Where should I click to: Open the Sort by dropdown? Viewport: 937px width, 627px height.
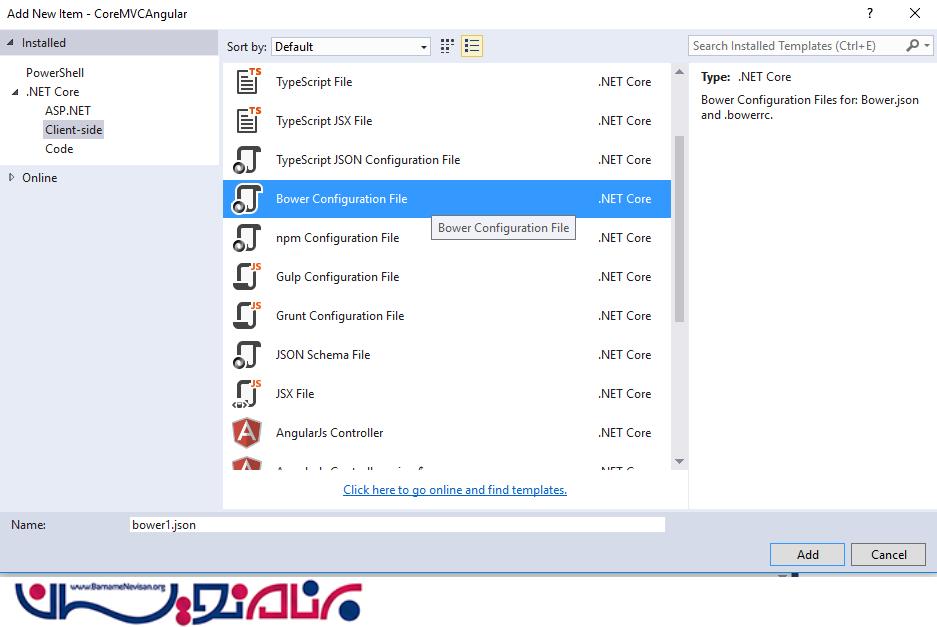tap(351, 47)
